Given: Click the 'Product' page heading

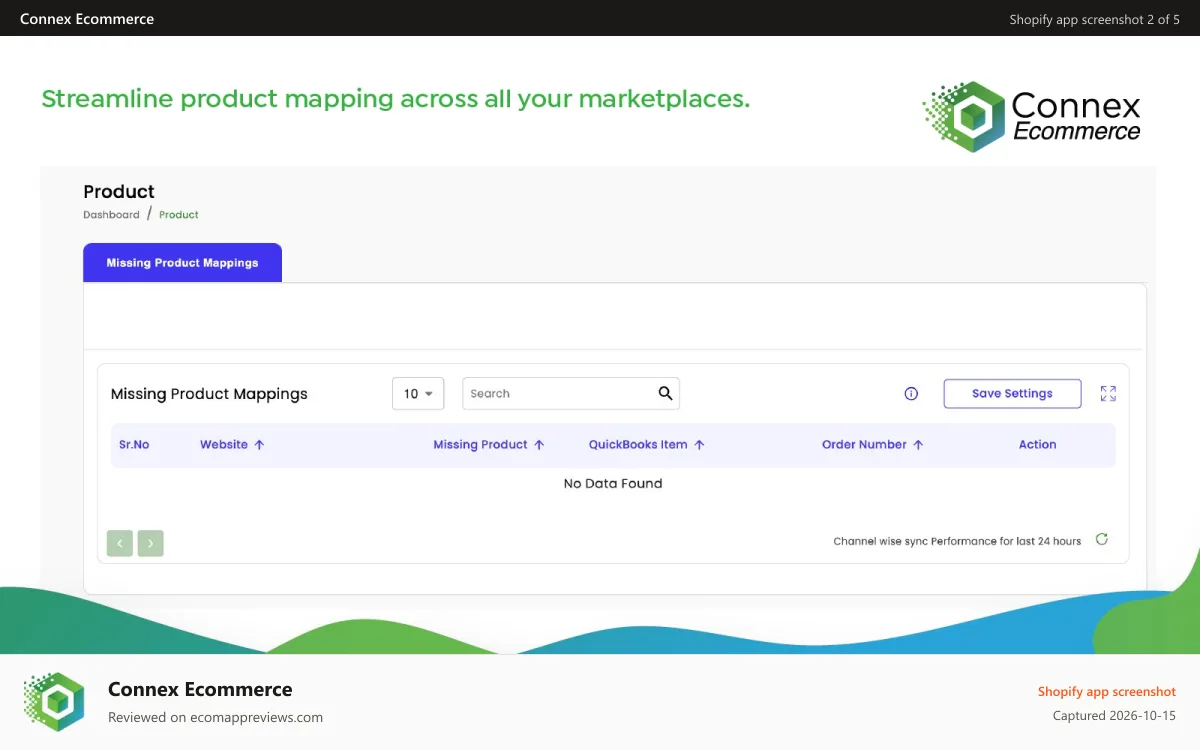Looking at the screenshot, I should coord(119,192).
